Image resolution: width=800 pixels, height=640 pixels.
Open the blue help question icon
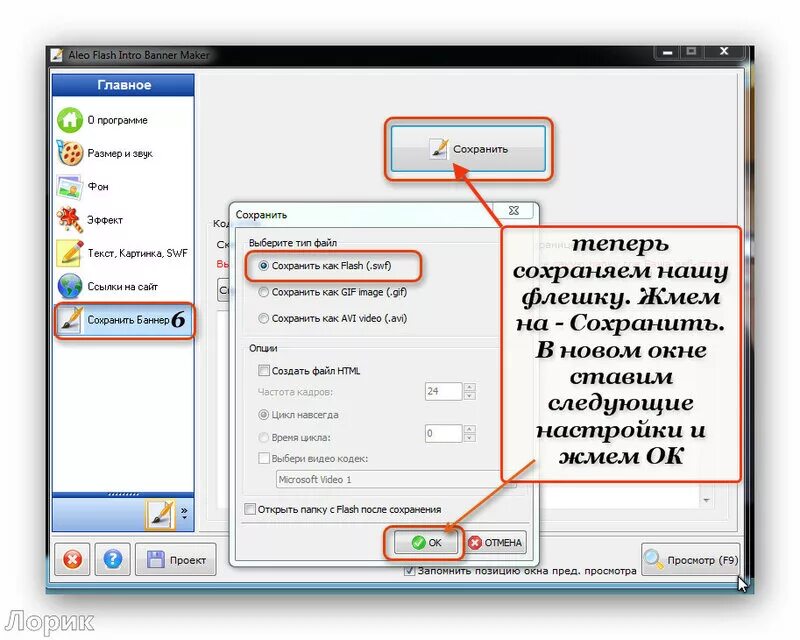(x=112, y=559)
